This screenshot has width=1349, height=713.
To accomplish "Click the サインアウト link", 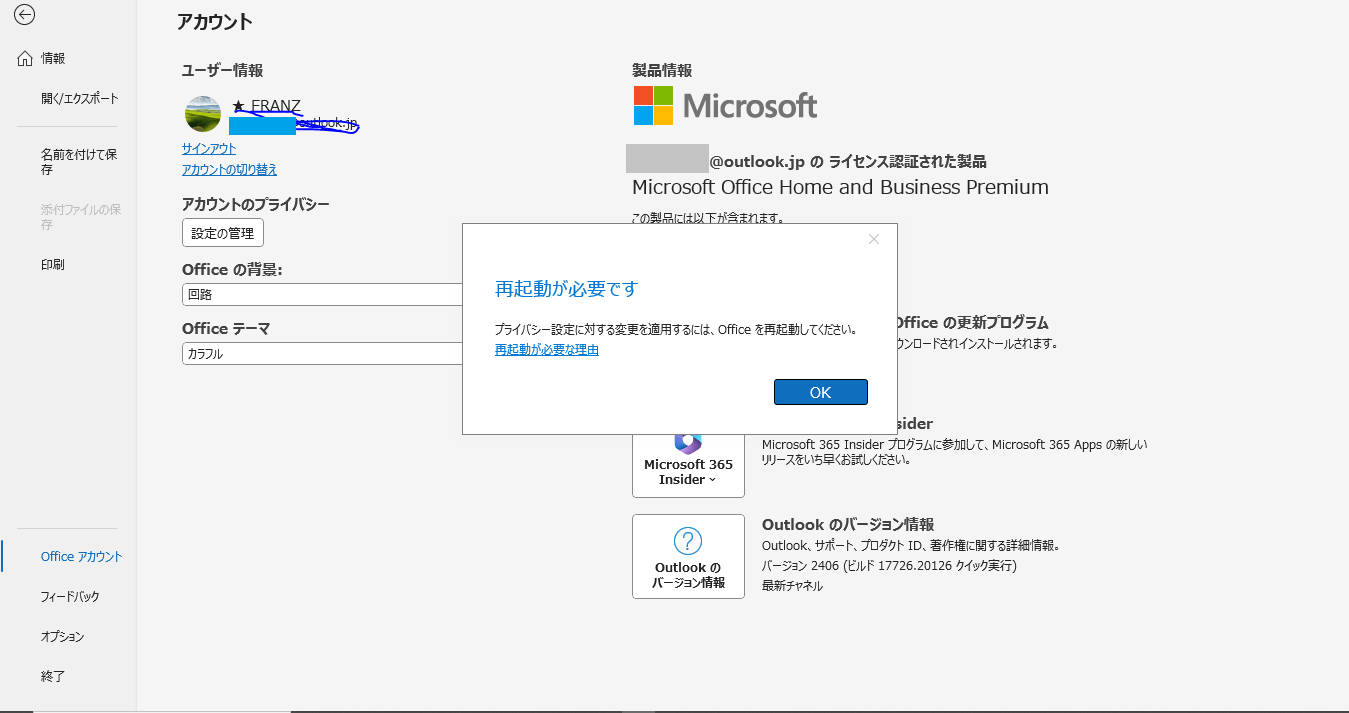I will [209, 149].
